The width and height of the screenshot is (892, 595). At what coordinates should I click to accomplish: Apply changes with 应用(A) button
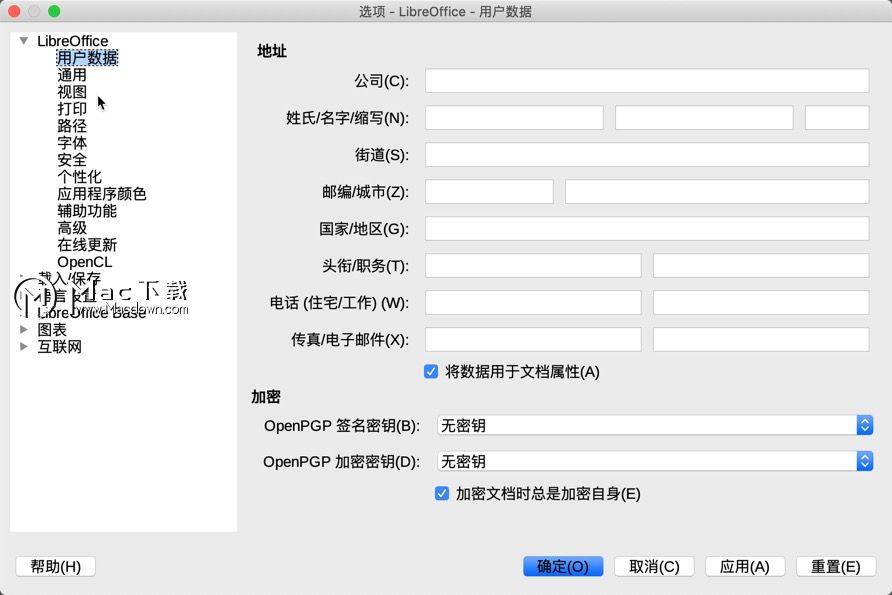click(x=745, y=567)
